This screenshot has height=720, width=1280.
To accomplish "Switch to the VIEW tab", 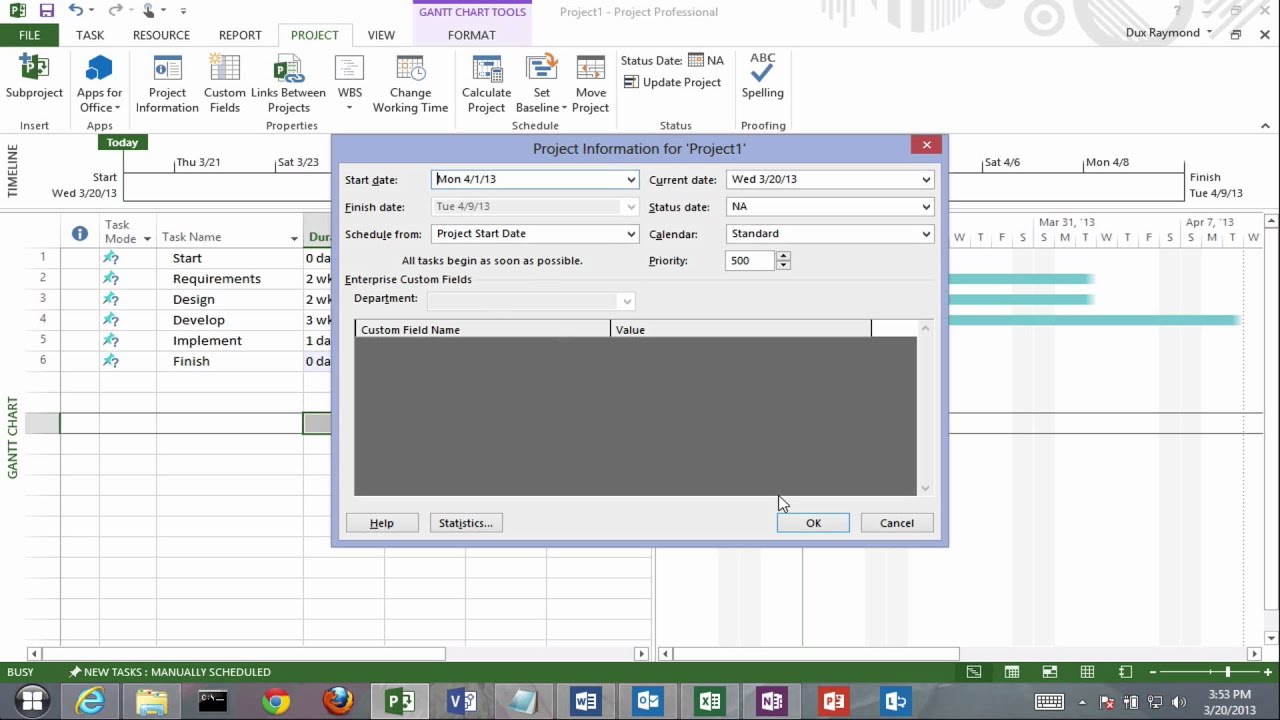I will 381,35.
